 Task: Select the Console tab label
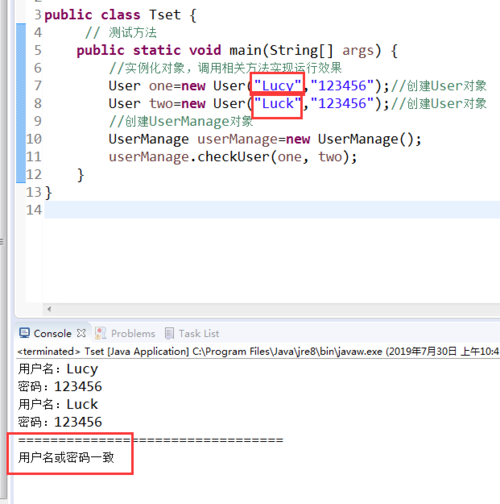point(52,333)
